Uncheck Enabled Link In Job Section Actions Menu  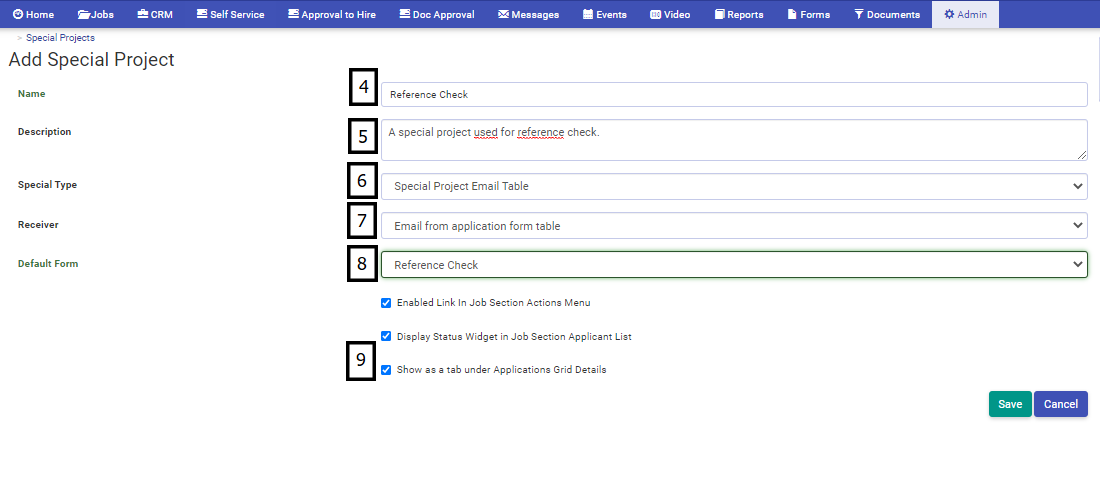click(386, 303)
